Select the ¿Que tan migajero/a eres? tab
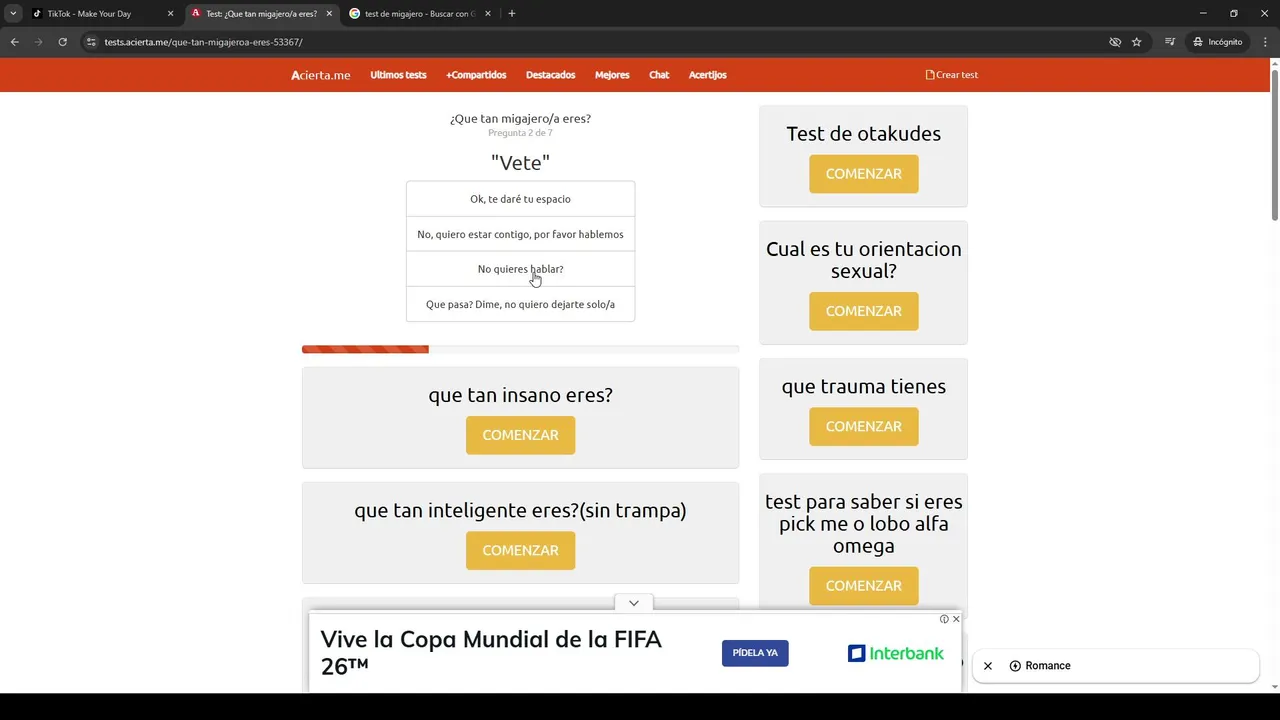Viewport: 1280px width, 720px height. [261, 14]
